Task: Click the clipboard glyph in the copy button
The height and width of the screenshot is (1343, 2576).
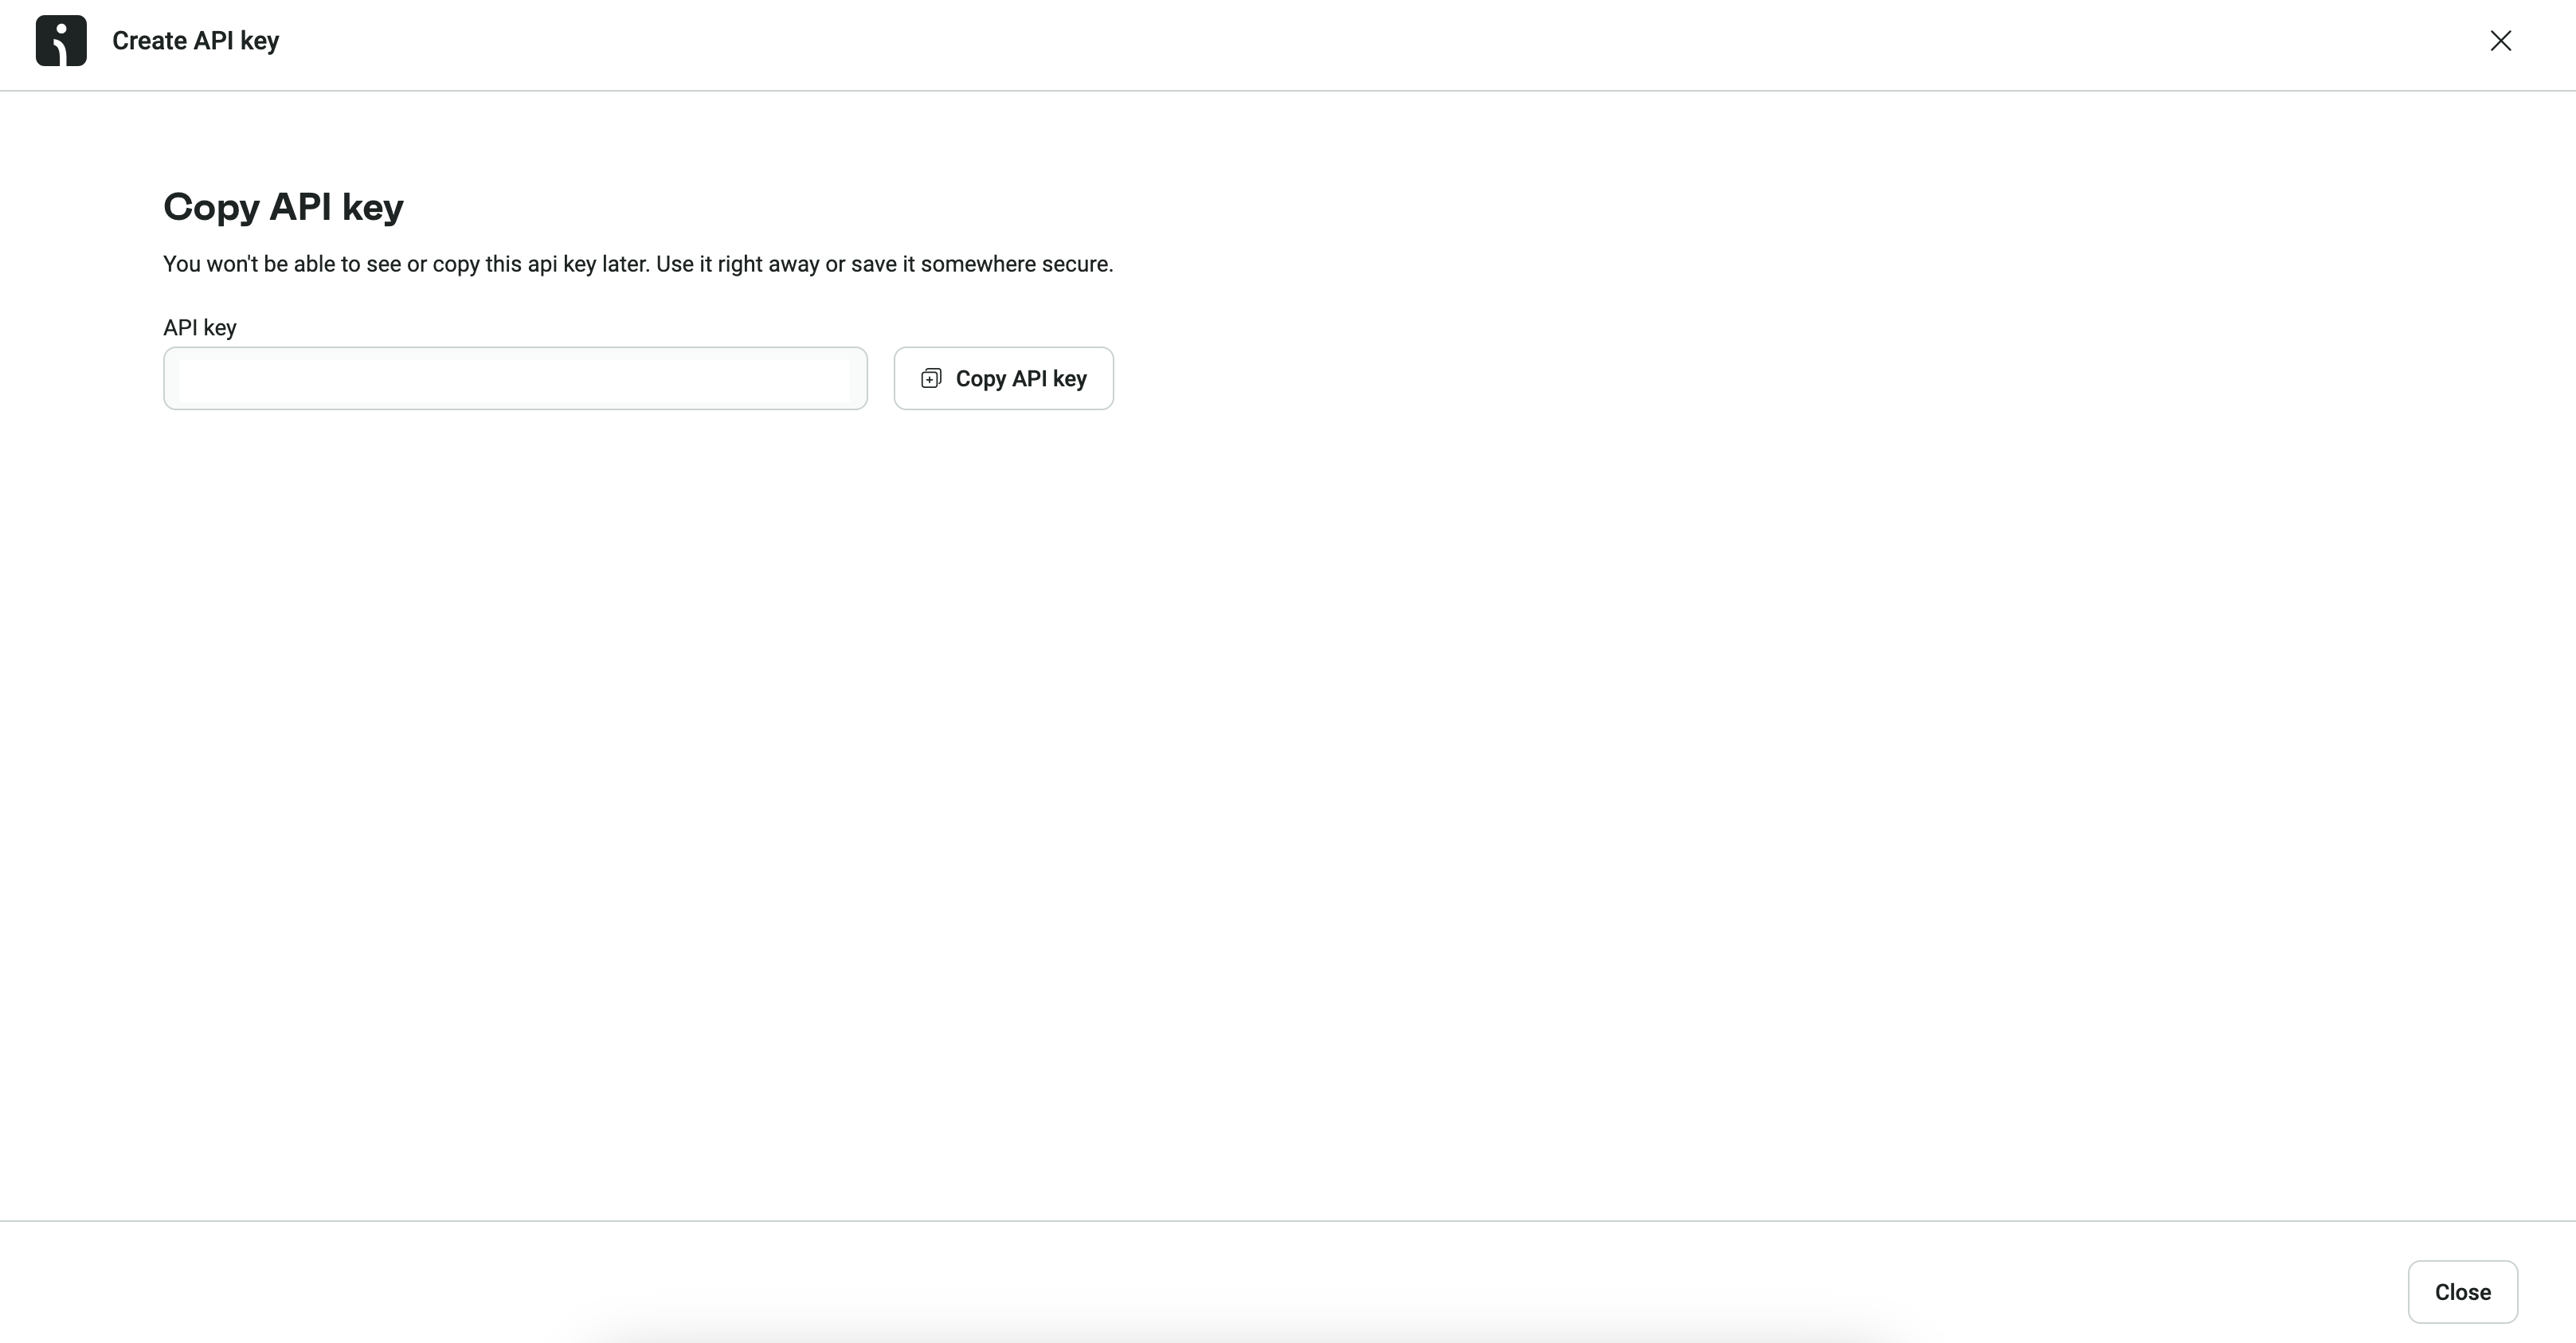Action: click(x=931, y=378)
